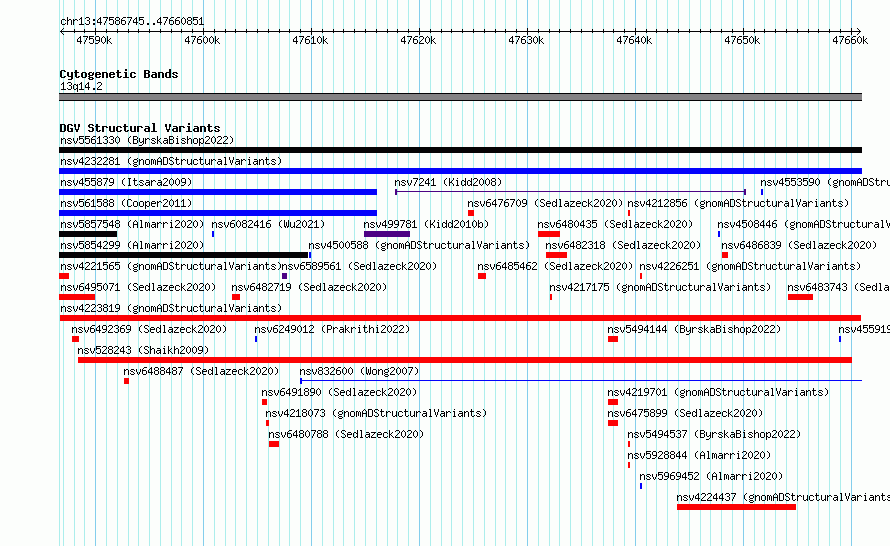Open nsv5857548 (Almarri2020) label
The height and width of the screenshot is (546, 890).
click(x=132, y=224)
